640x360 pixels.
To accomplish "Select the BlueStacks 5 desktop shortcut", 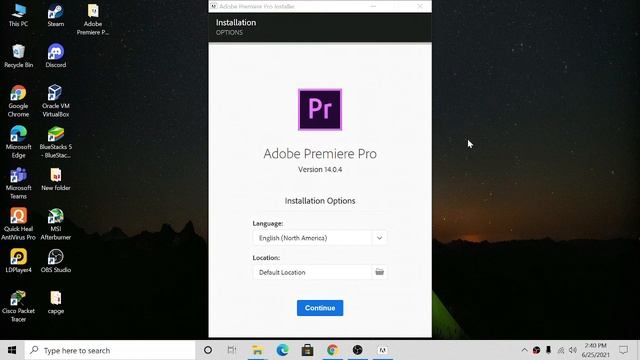I will tap(56, 142).
